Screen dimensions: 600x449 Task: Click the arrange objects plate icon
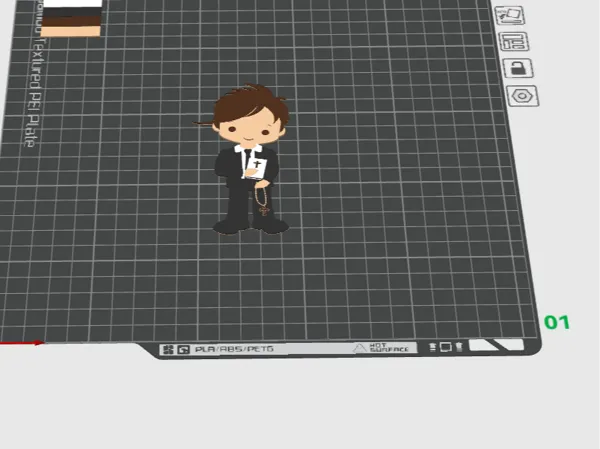(x=515, y=41)
